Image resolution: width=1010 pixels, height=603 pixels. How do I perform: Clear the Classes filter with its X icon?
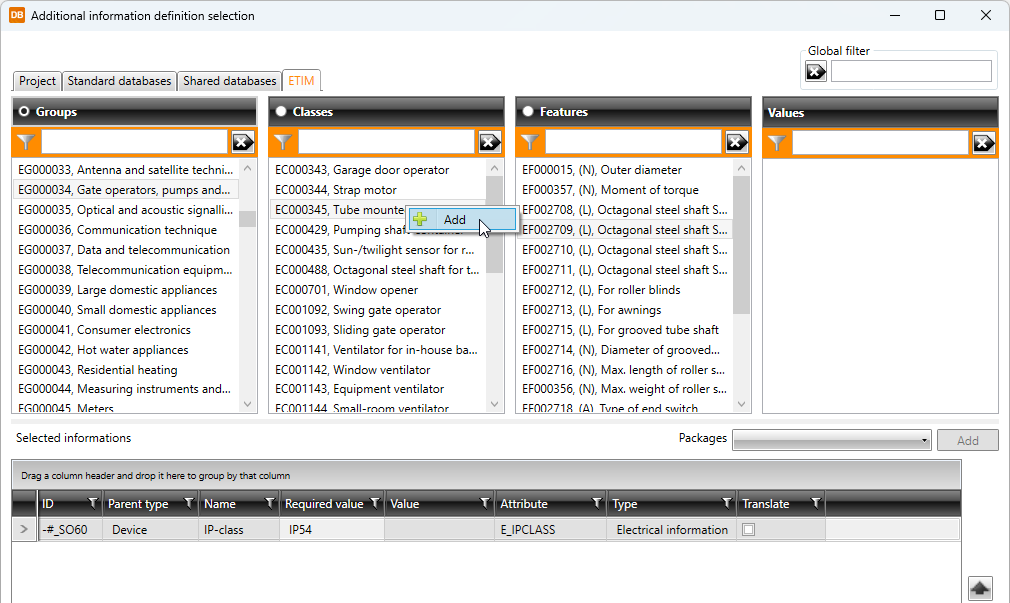(x=490, y=142)
